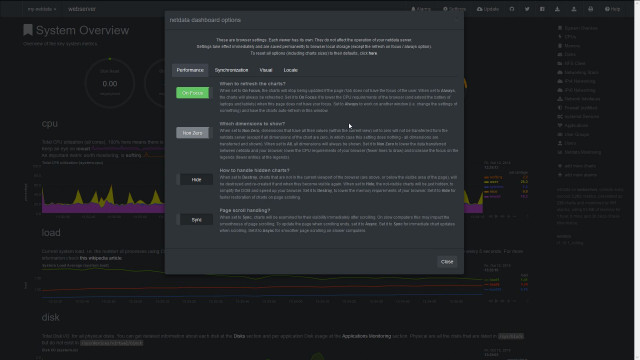Click the 'here' reset options link

(x=373, y=53)
